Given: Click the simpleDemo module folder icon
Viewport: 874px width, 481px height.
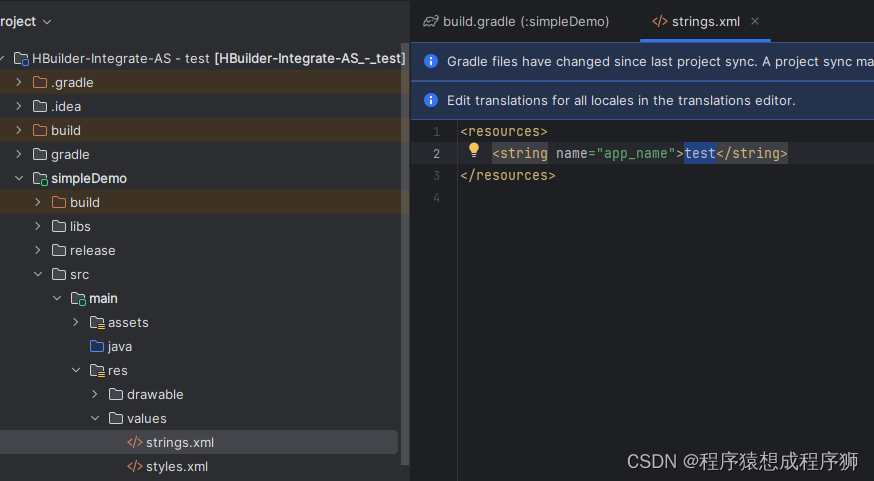Looking at the screenshot, I should pyautogui.click(x=40, y=178).
